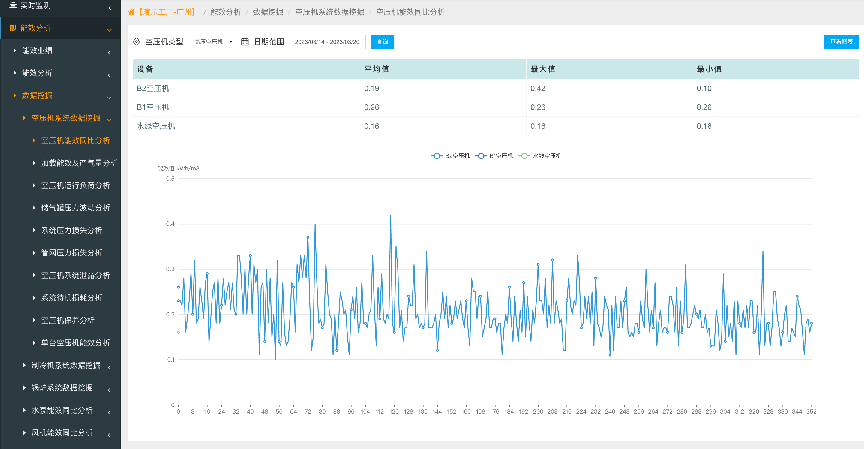This screenshot has width=864, height=449.
Task: Open the 空压机类型 dropdown selector
Action: pyautogui.click(x=213, y=42)
